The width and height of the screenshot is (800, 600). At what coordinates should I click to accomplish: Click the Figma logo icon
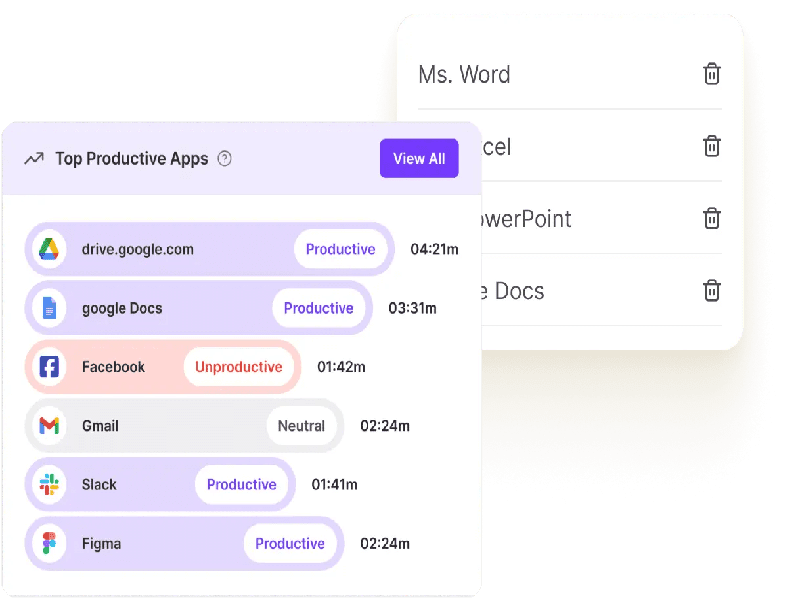coord(49,543)
